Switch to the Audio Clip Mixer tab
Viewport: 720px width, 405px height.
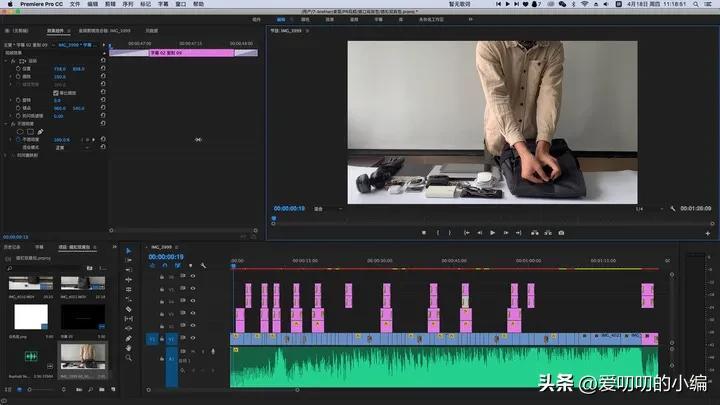104,31
